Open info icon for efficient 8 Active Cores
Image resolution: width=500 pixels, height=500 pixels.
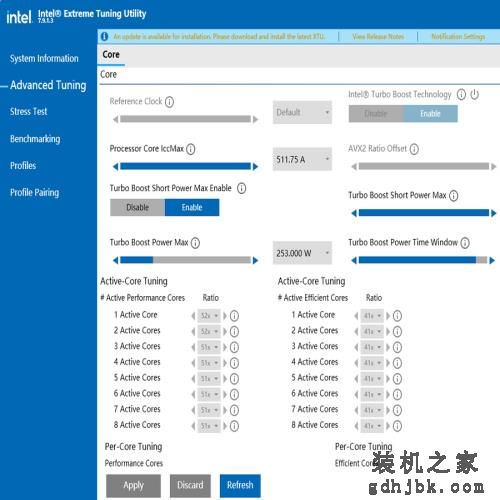397,426
